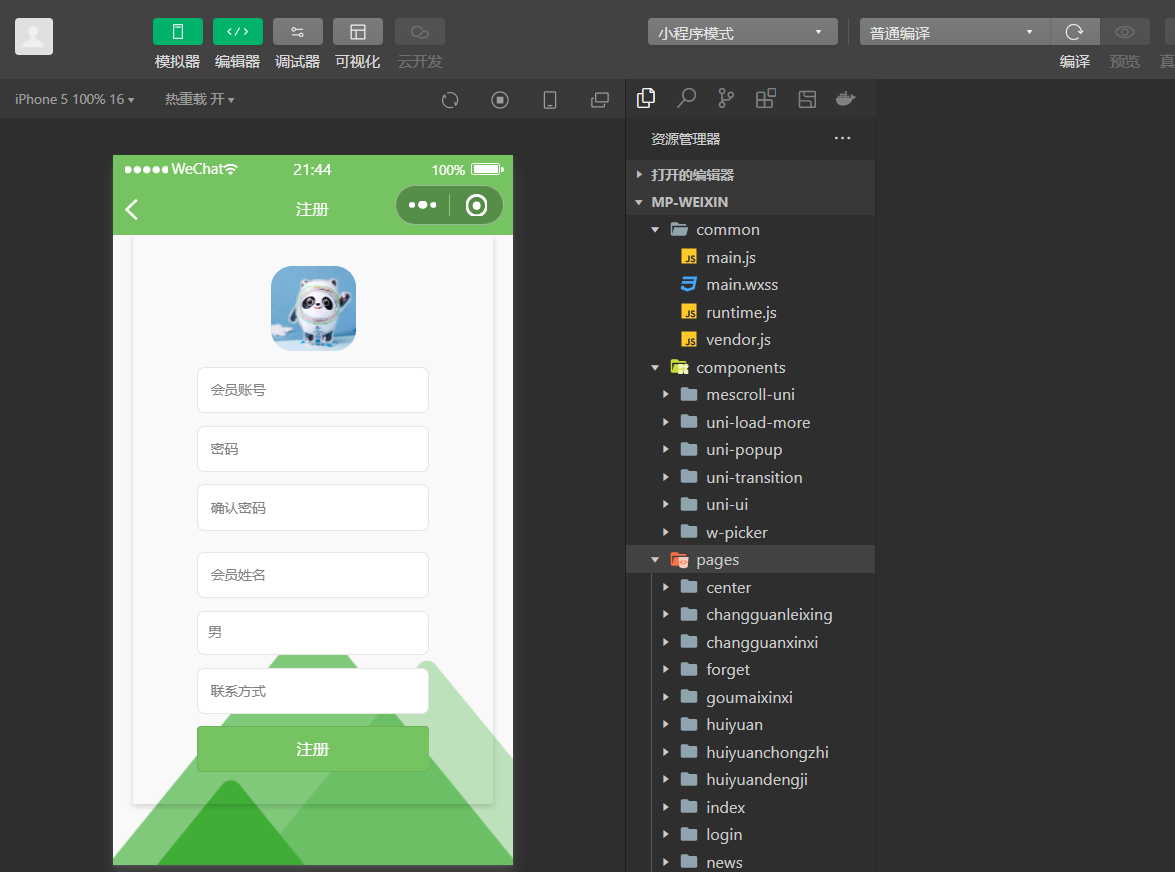Expand the huiyuandengji folder
Viewport: 1175px width, 872px height.
750,780
